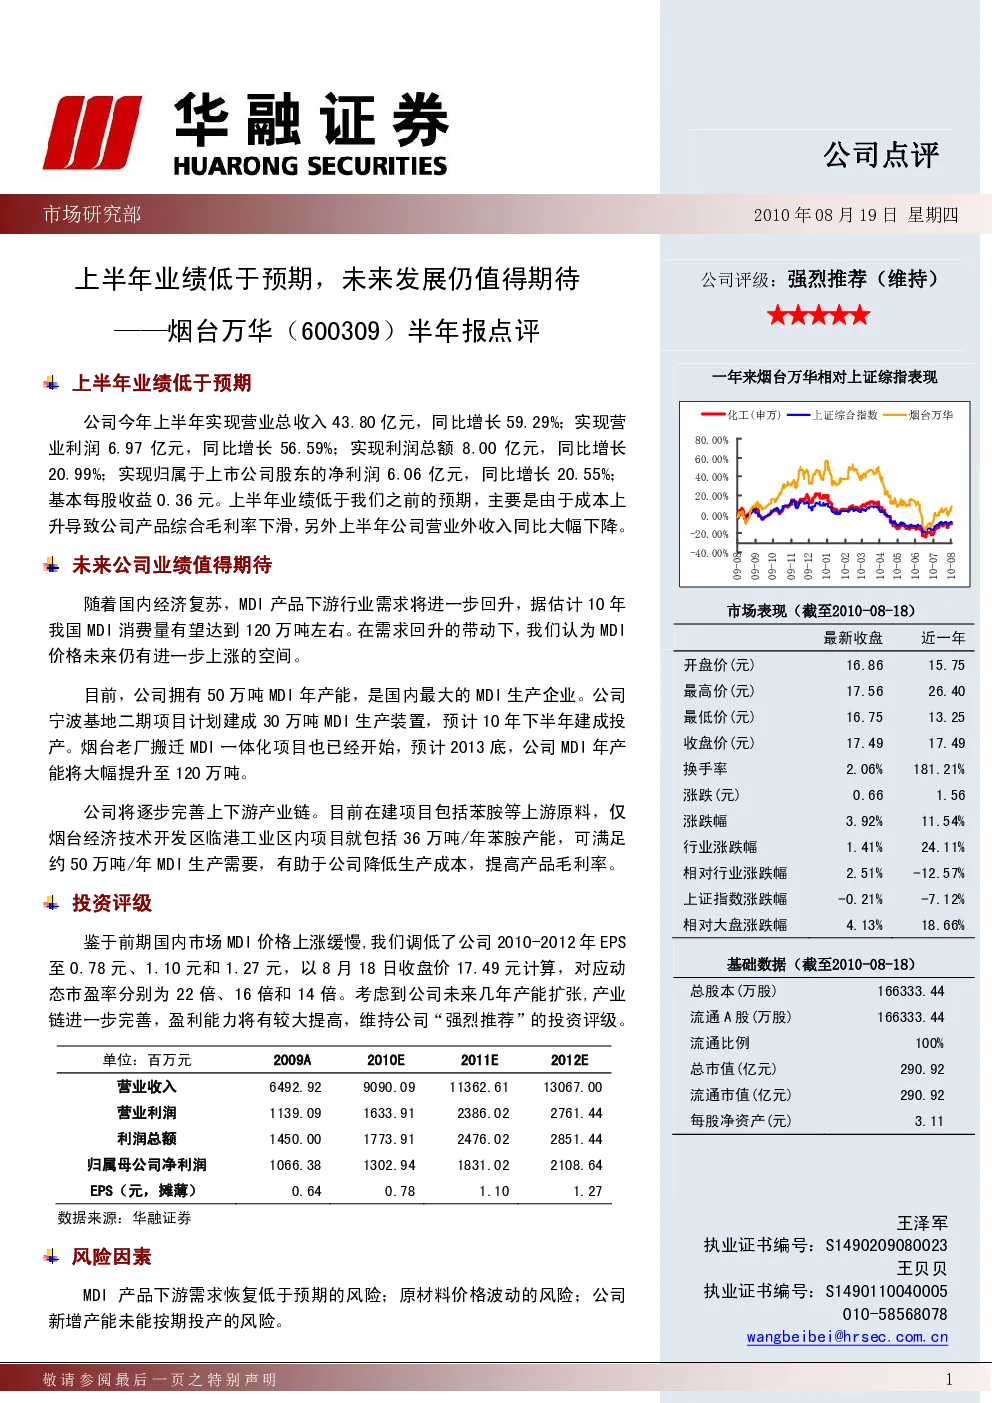992x1403 pixels.
Task: Click the 市场研究部 banner text
Action: click(92, 214)
